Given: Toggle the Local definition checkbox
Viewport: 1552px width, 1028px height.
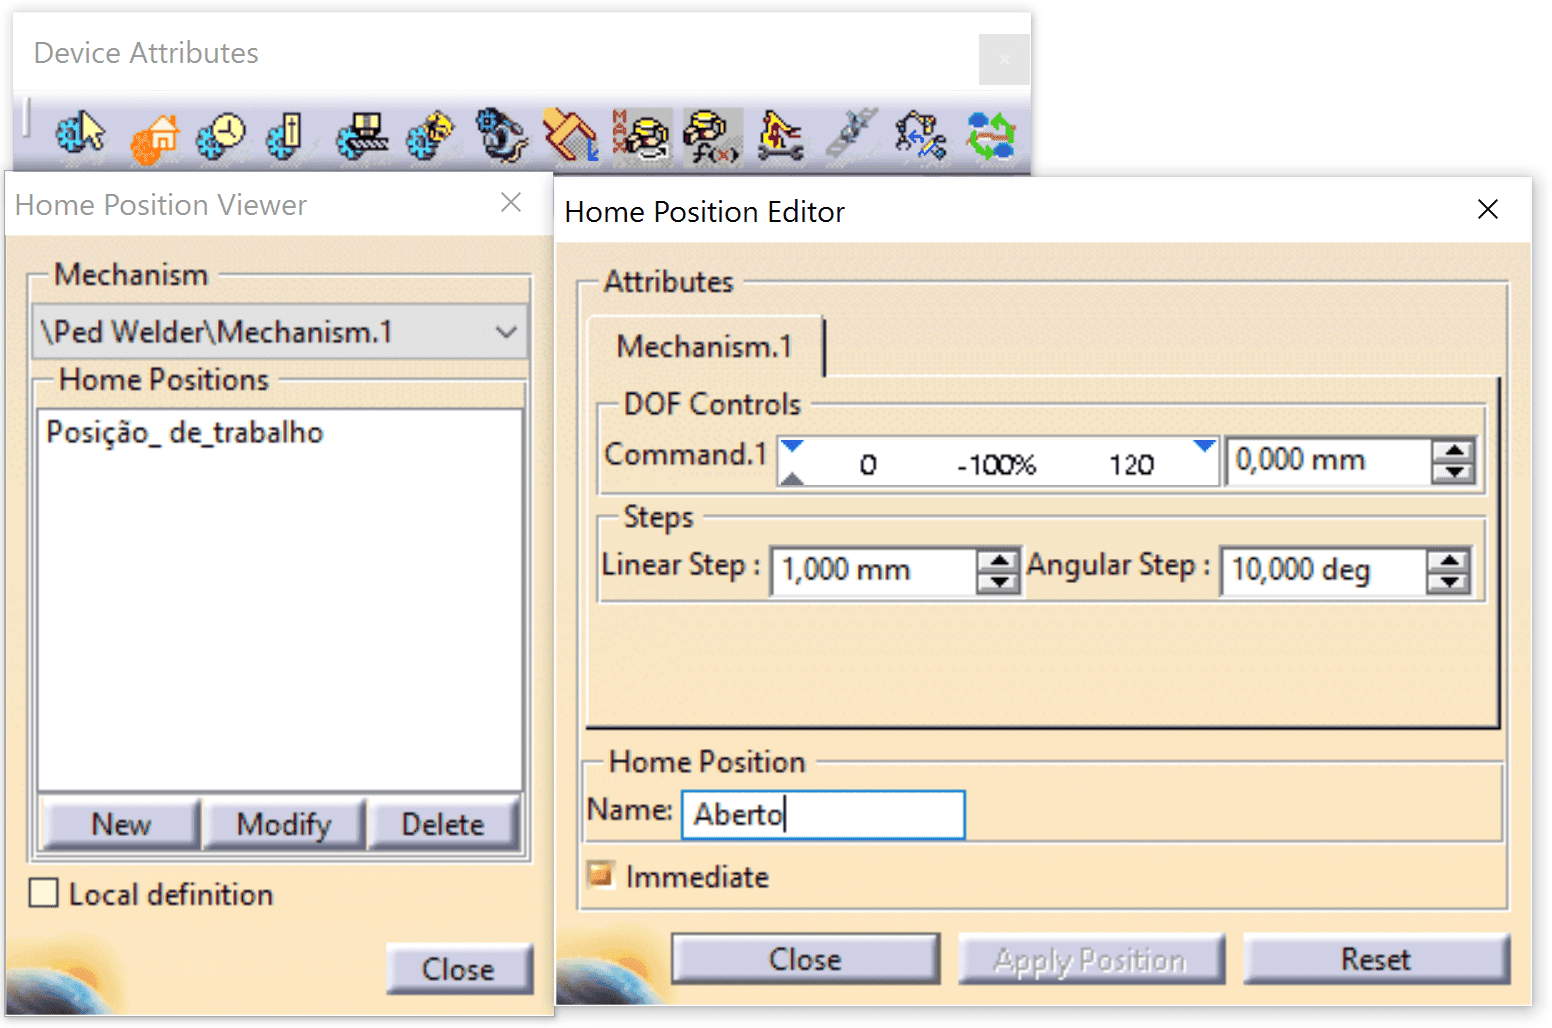Looking at the screenshot, I should [44, 893].
